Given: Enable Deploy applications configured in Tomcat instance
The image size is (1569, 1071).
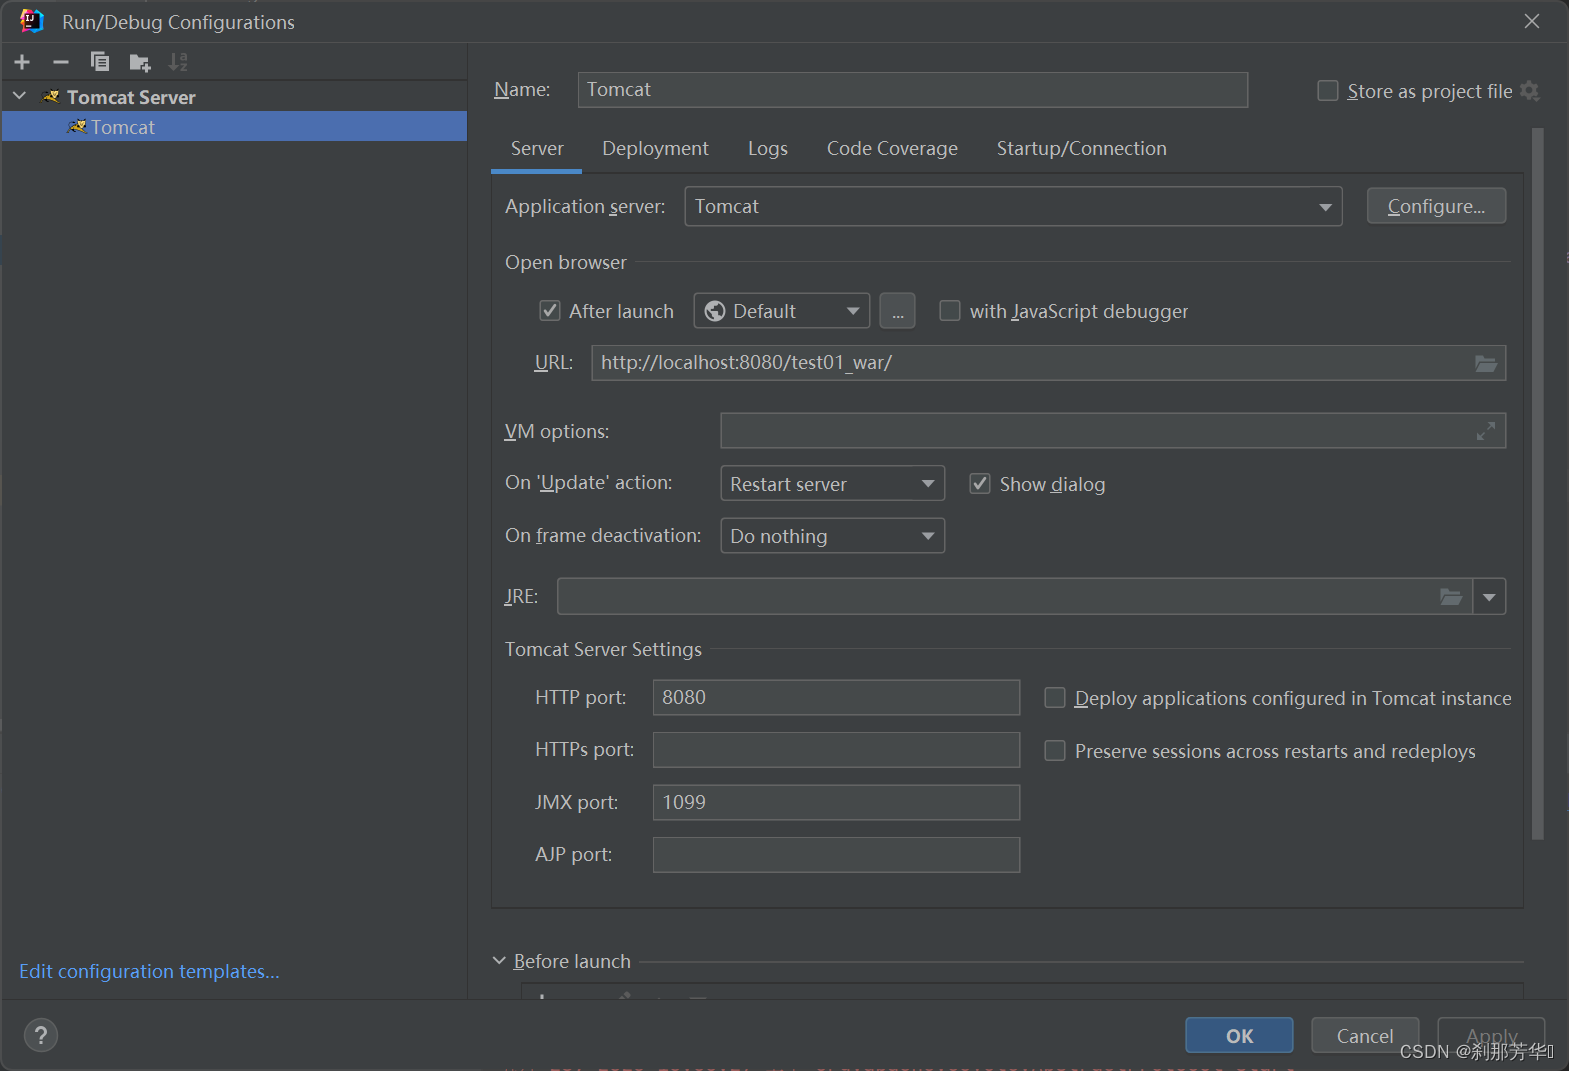Looking at the screenshot, I should coord(1055,698).
